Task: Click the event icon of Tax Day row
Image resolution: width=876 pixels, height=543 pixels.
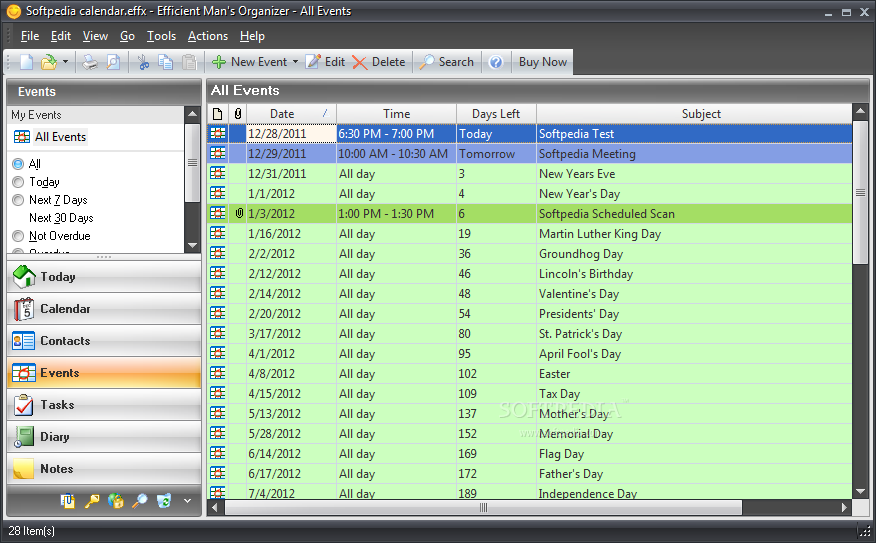Action: pos(218,393)
